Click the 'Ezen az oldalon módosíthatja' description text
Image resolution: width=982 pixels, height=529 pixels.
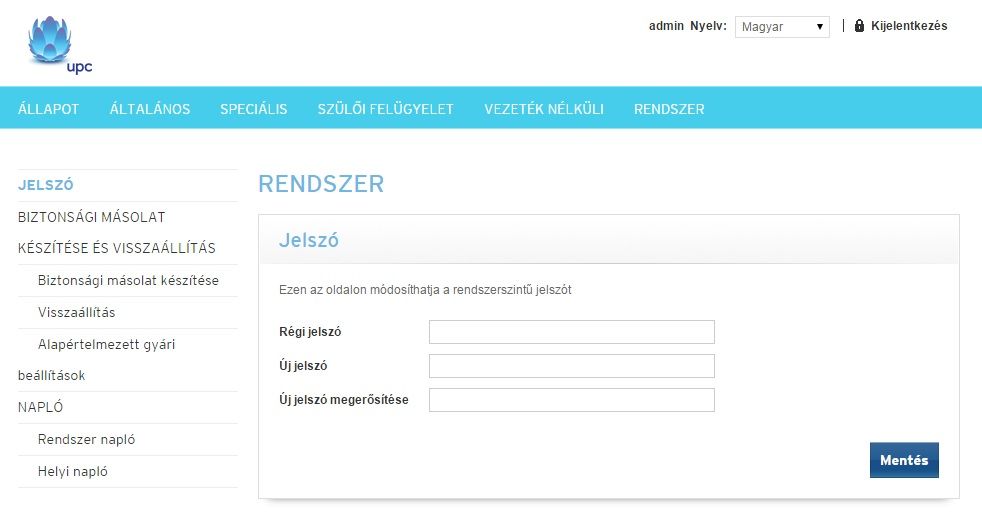pos(425,290)
